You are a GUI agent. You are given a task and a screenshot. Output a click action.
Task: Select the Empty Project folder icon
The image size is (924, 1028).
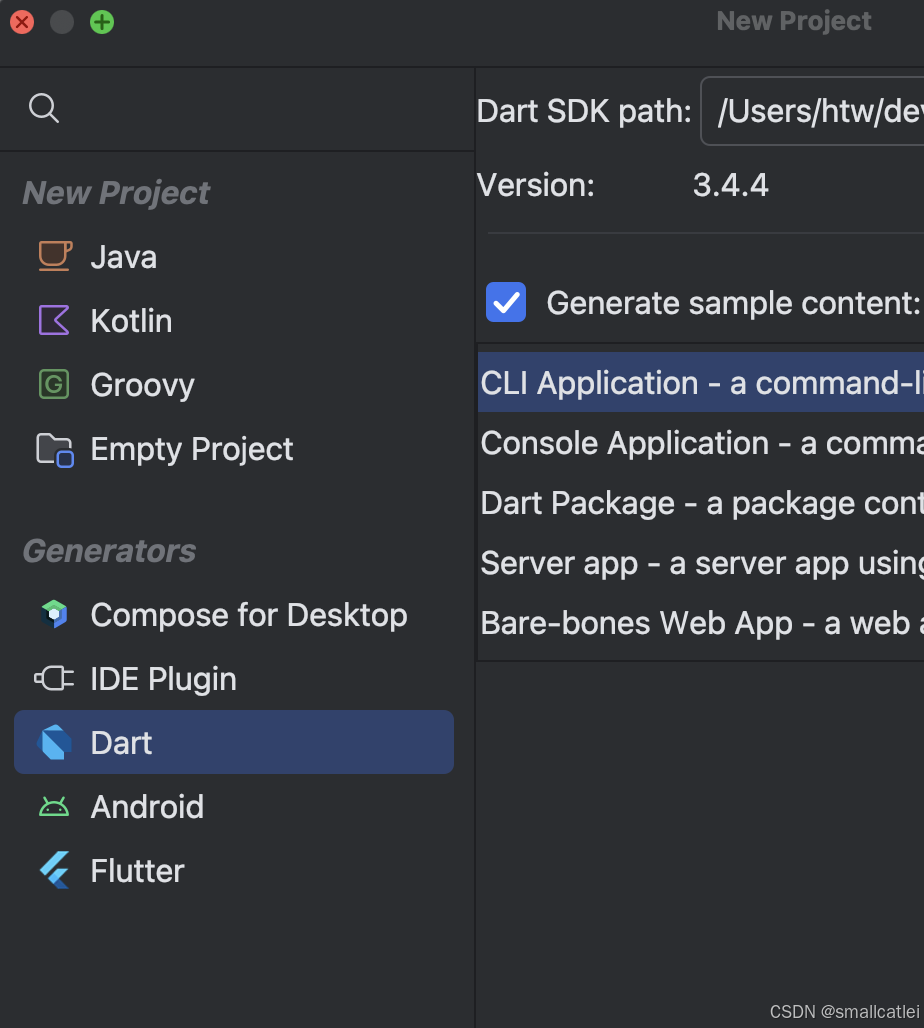point(54,450)
